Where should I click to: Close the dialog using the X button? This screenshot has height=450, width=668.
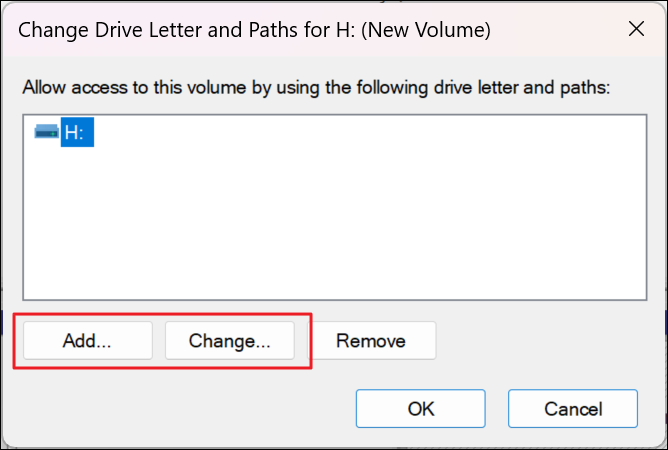636,30
